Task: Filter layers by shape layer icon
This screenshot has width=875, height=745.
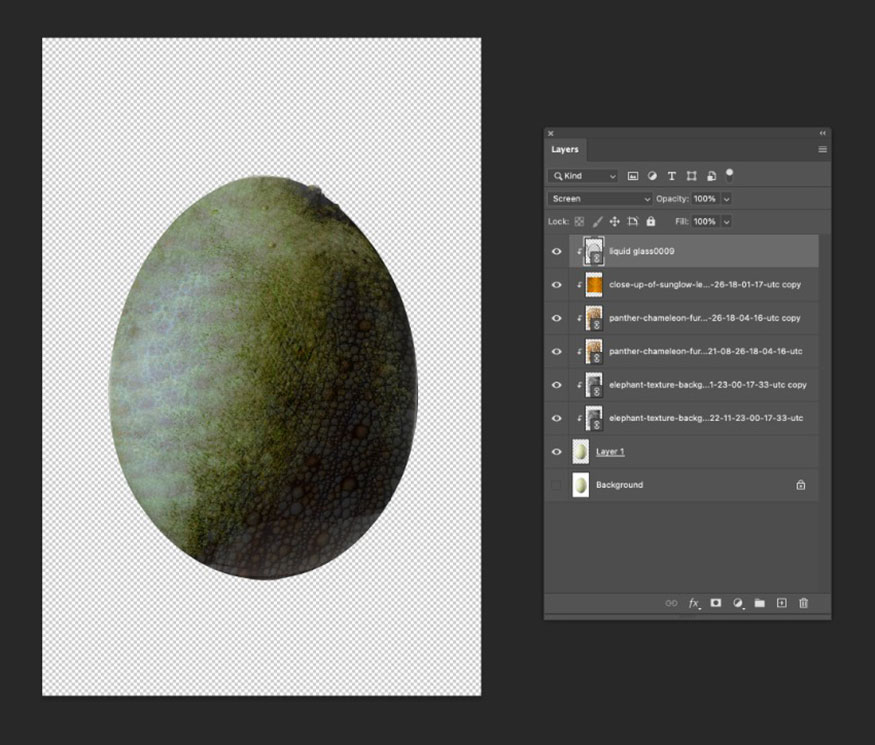Action: tap(691, 176)
